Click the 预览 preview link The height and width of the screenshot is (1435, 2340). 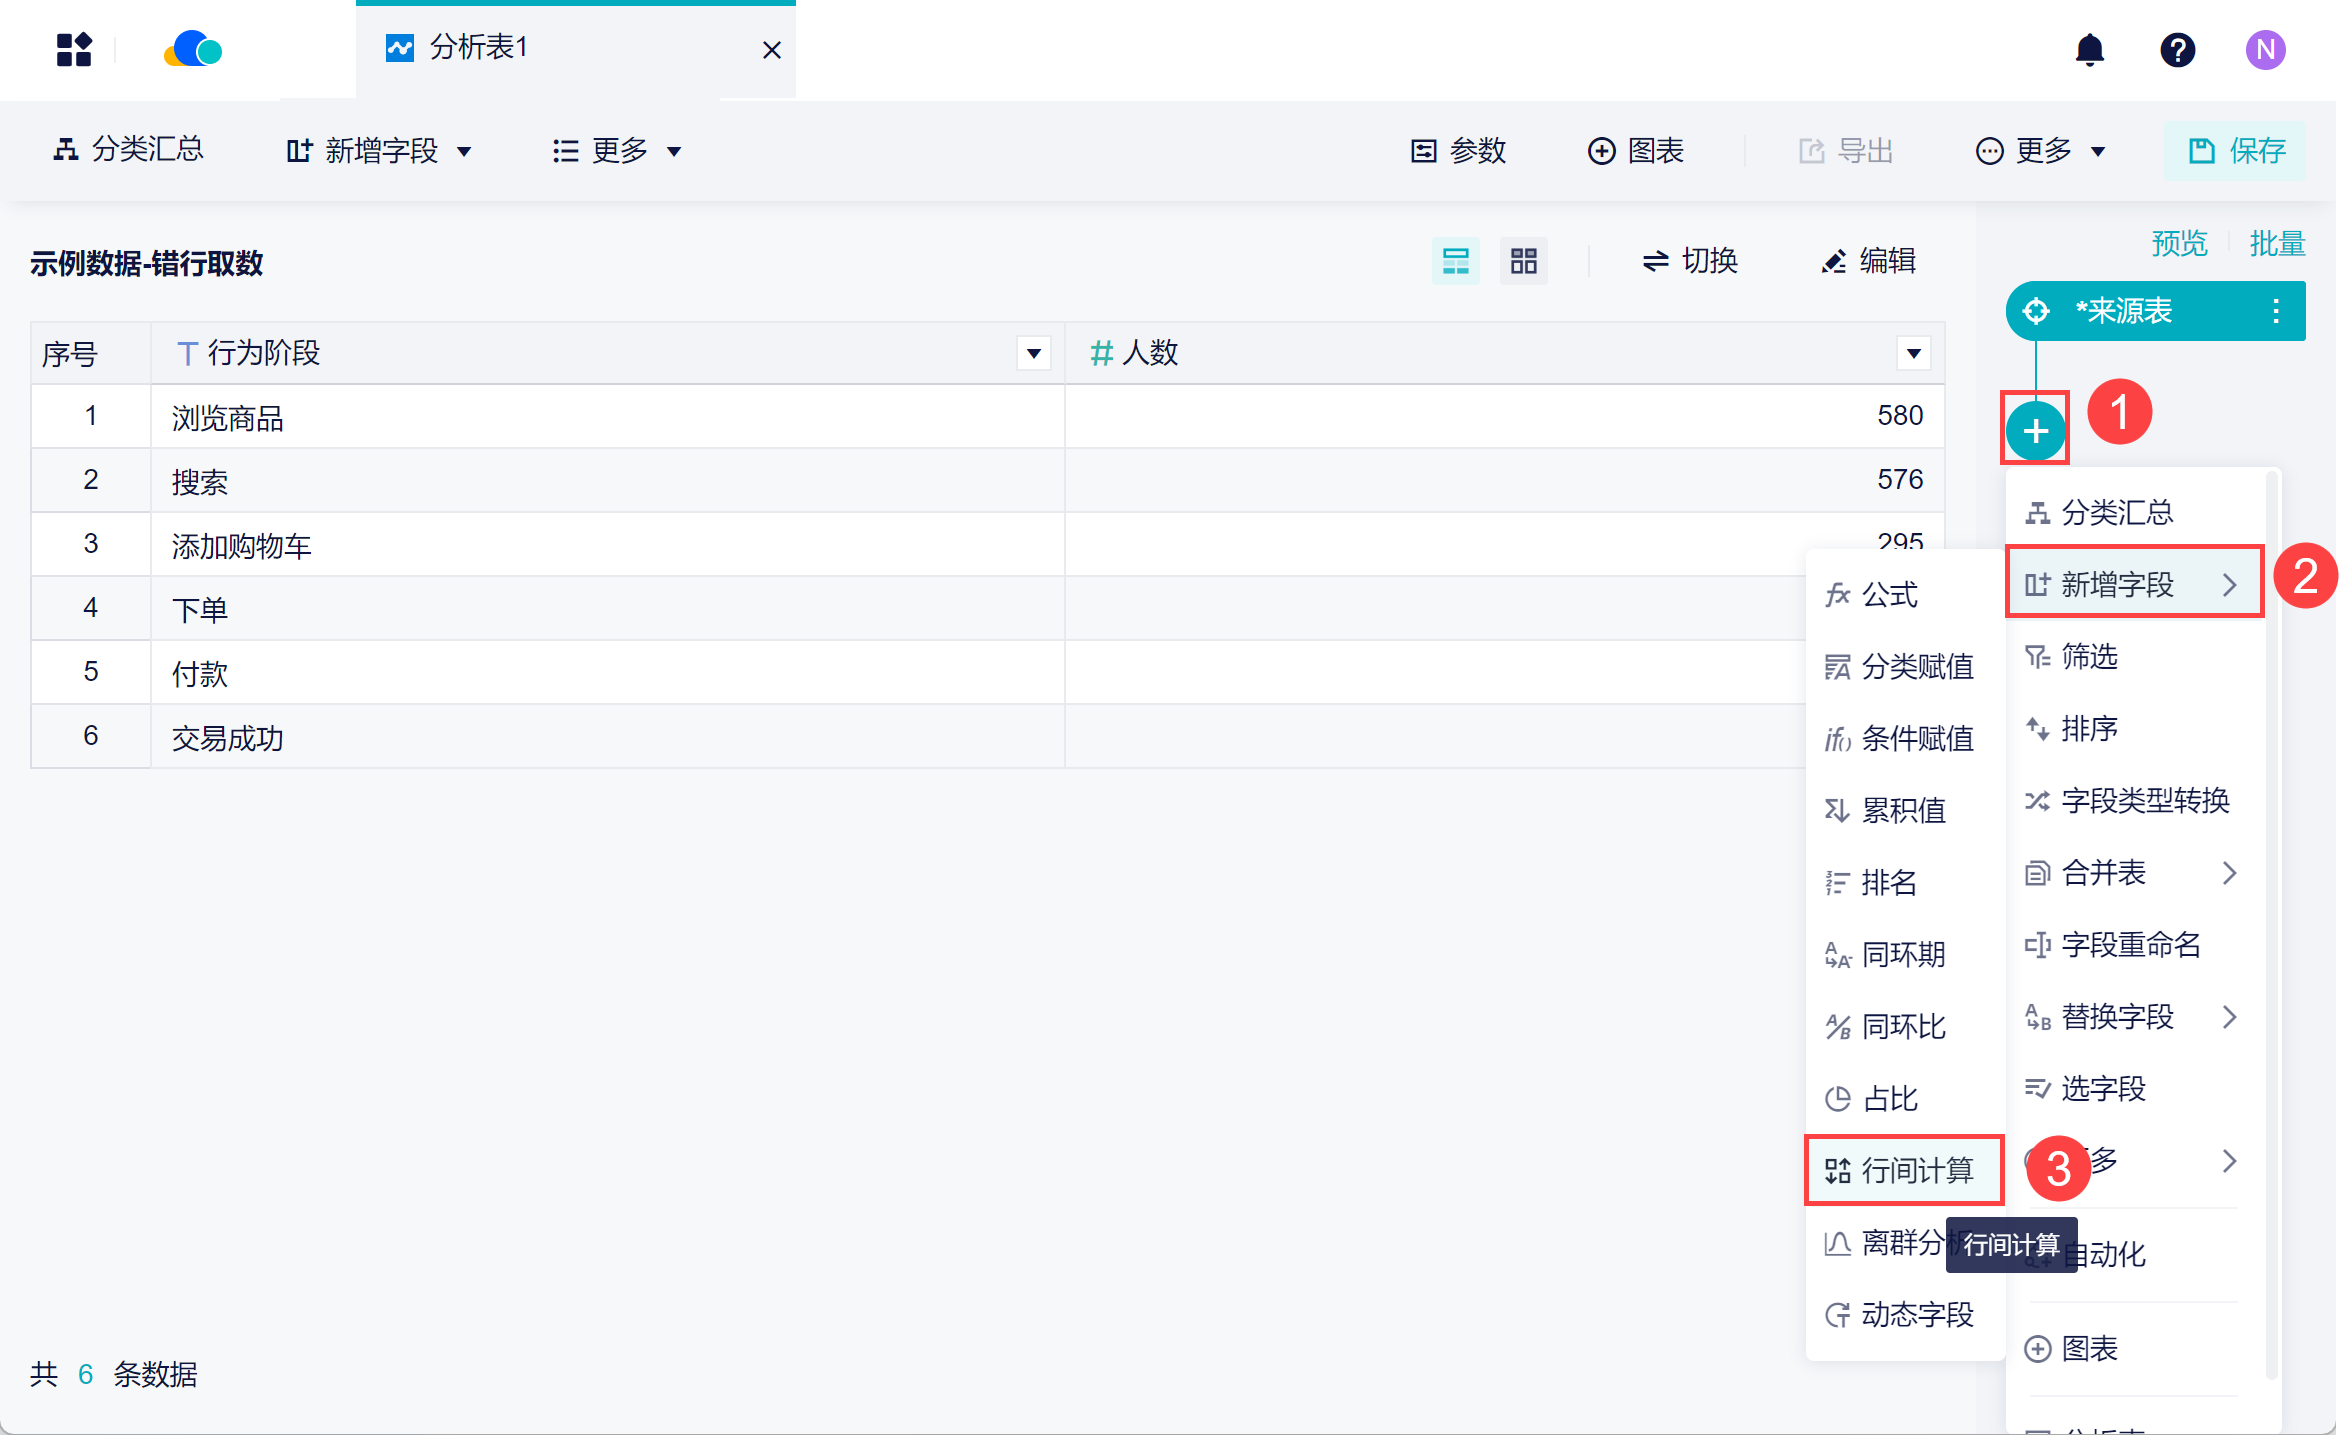point(2179,243)
